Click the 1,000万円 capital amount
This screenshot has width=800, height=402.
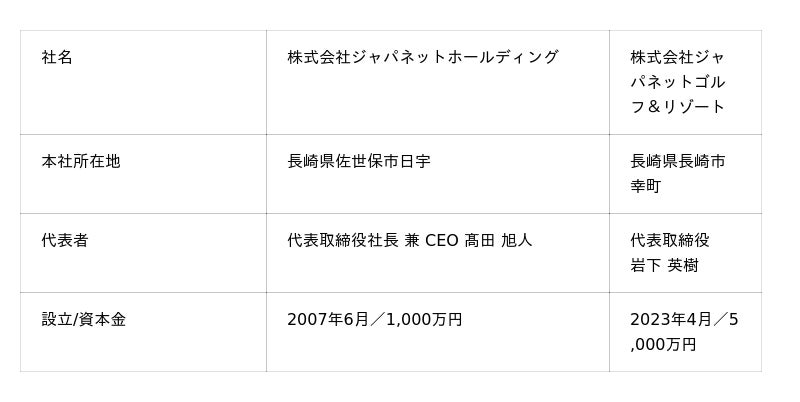(424, 320)
